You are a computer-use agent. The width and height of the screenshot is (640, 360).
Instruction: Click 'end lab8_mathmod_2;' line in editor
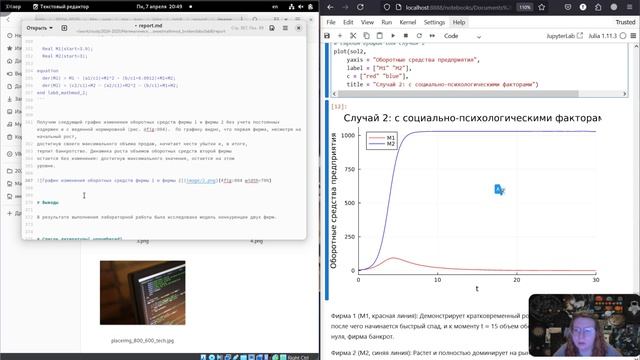[x=62, y=93]
